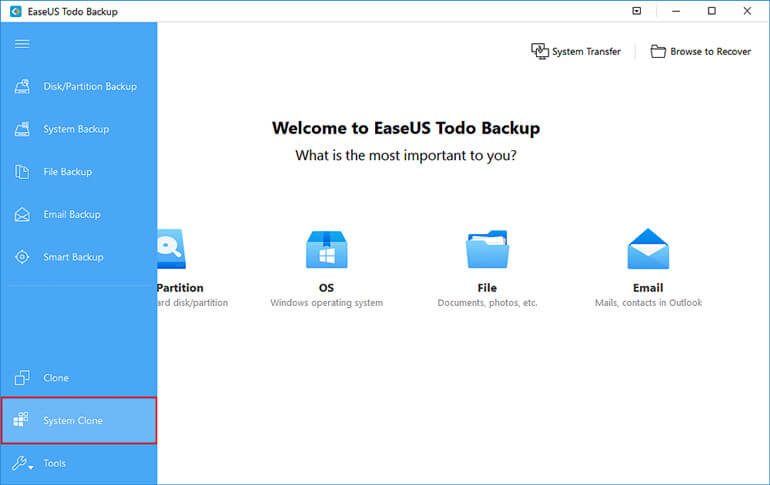Choose the OS backup label
This screenshot has height=485, width=770.
pyautogui.click(x=326, y=288)
